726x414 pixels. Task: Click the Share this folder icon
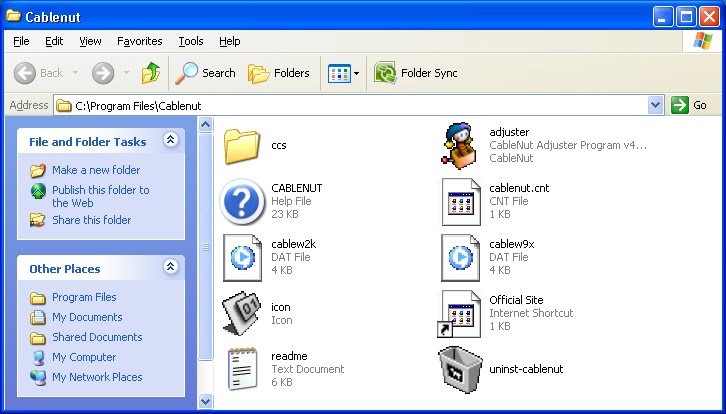[38, 220]
